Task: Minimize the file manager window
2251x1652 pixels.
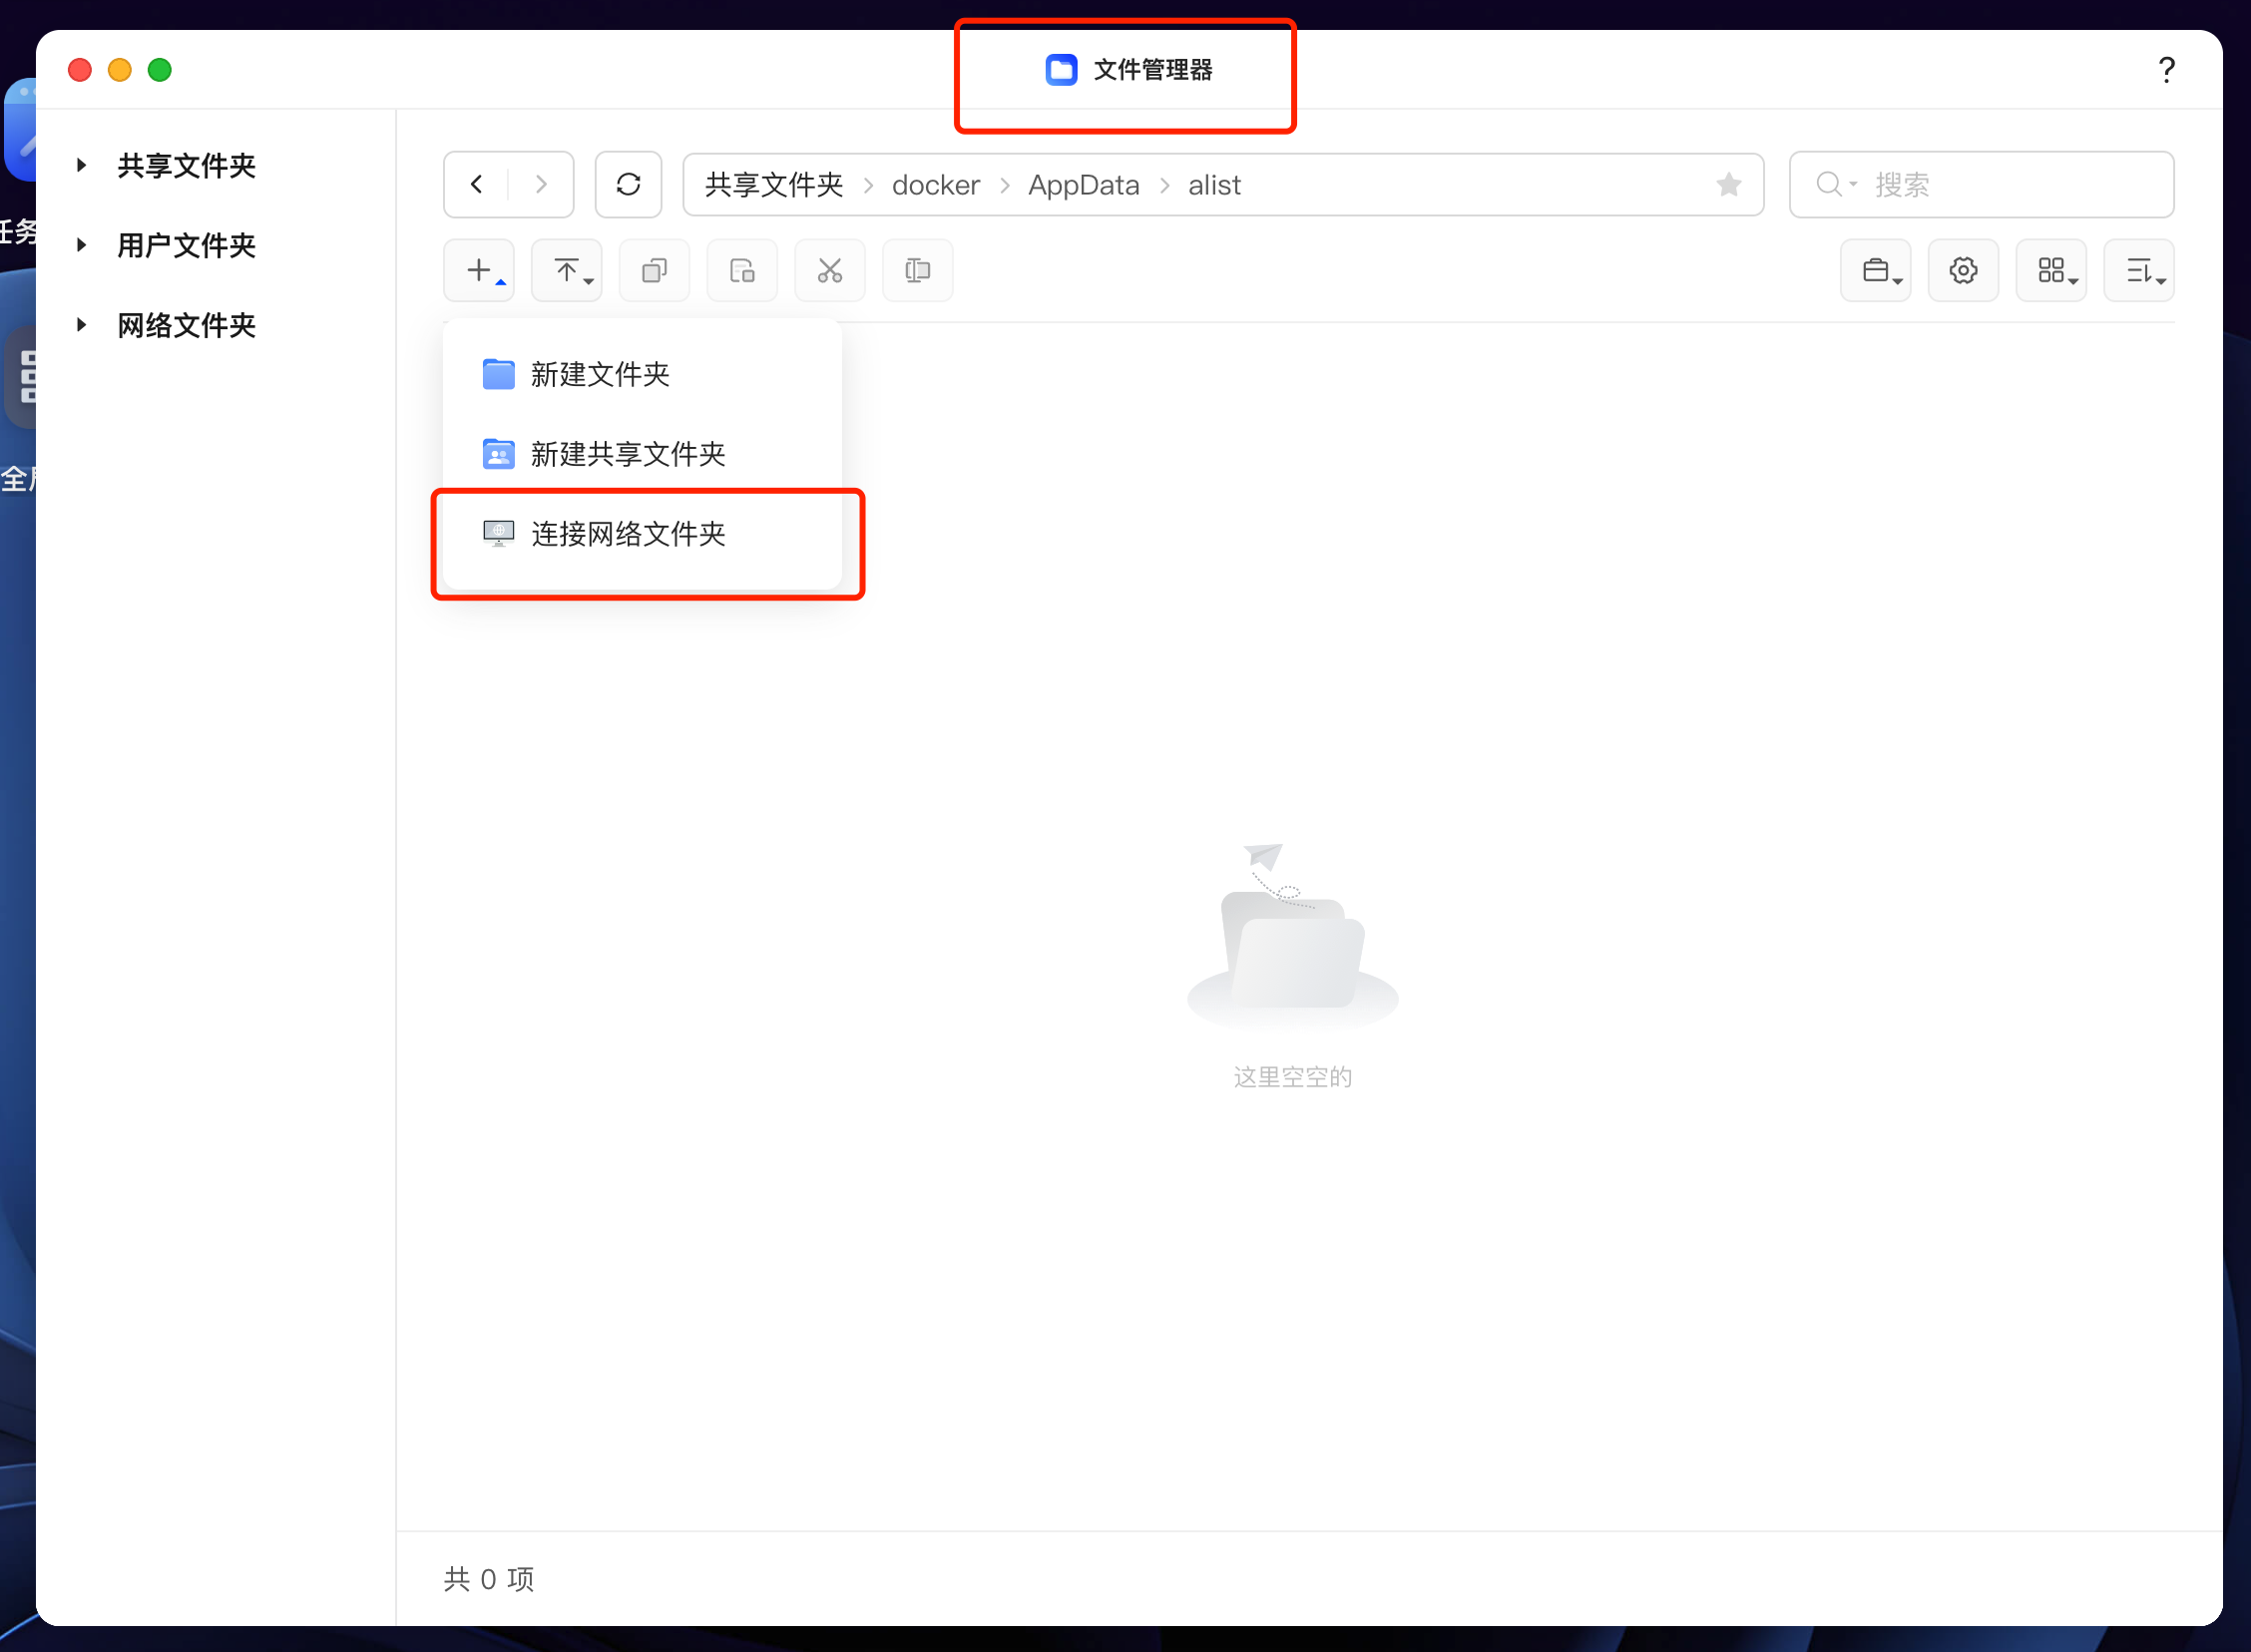Action: click(120, 70)
